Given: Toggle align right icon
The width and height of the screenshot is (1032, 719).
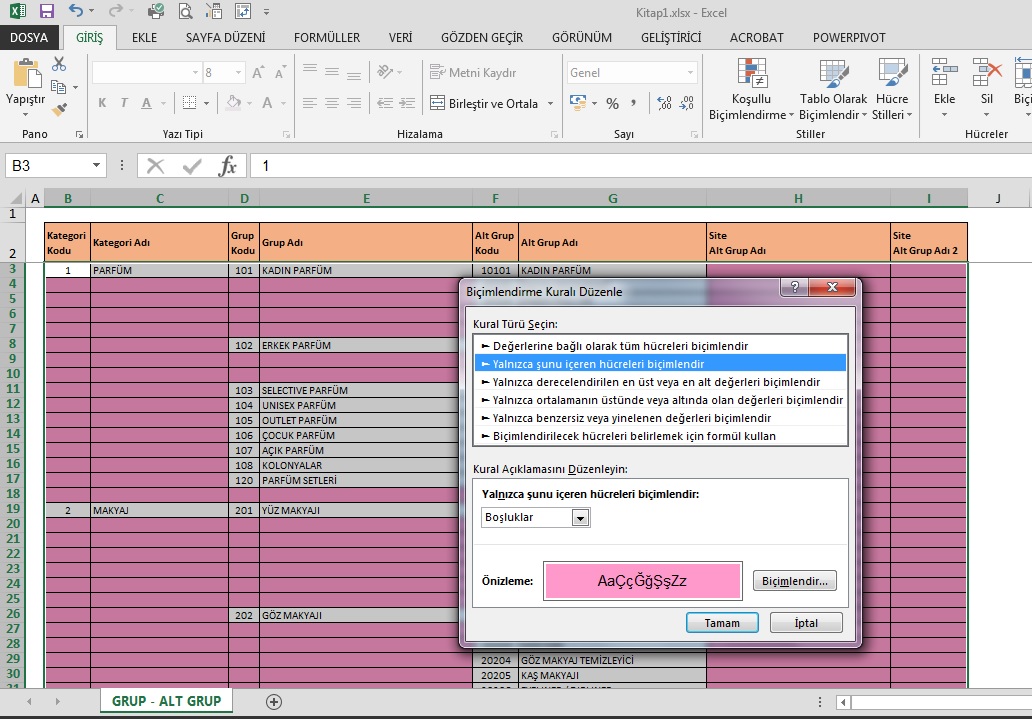Looking at the screenshot, I should (x=353, y=103).
